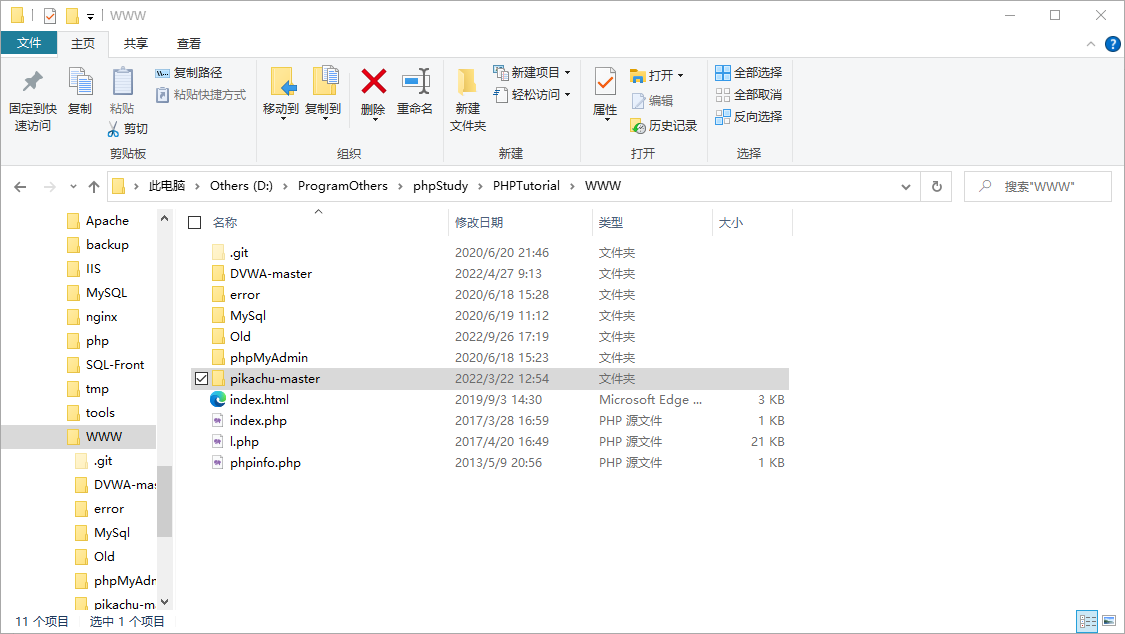Click the Up one level arrow
The image size is (1125, 634).
click(94, 187)
